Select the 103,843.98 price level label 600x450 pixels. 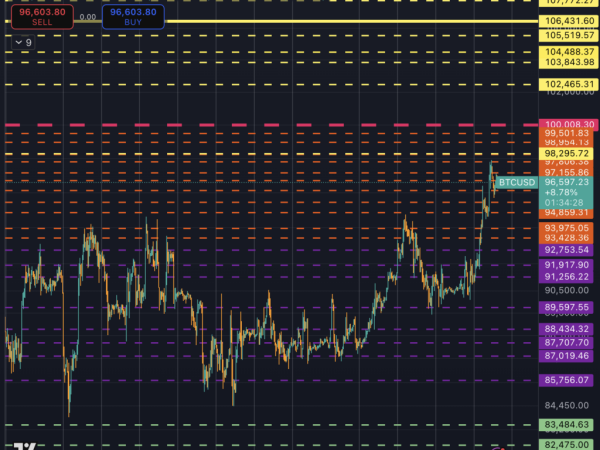point(569,62)
